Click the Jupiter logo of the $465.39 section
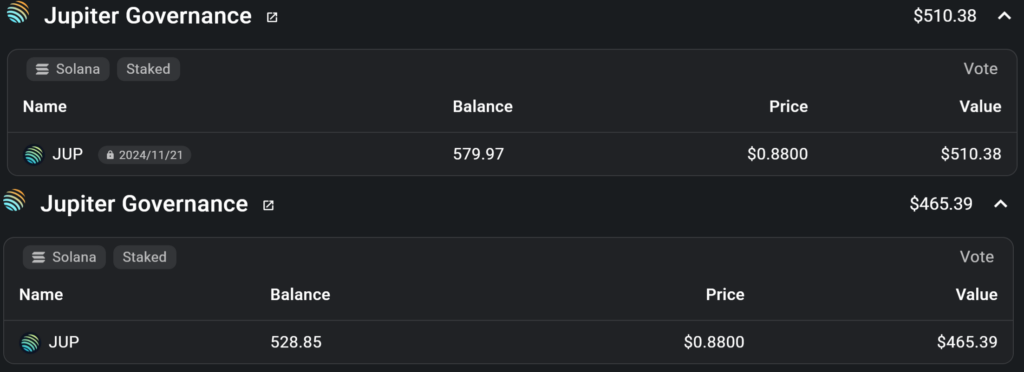Screen dimensions: 1024x372 14,200
